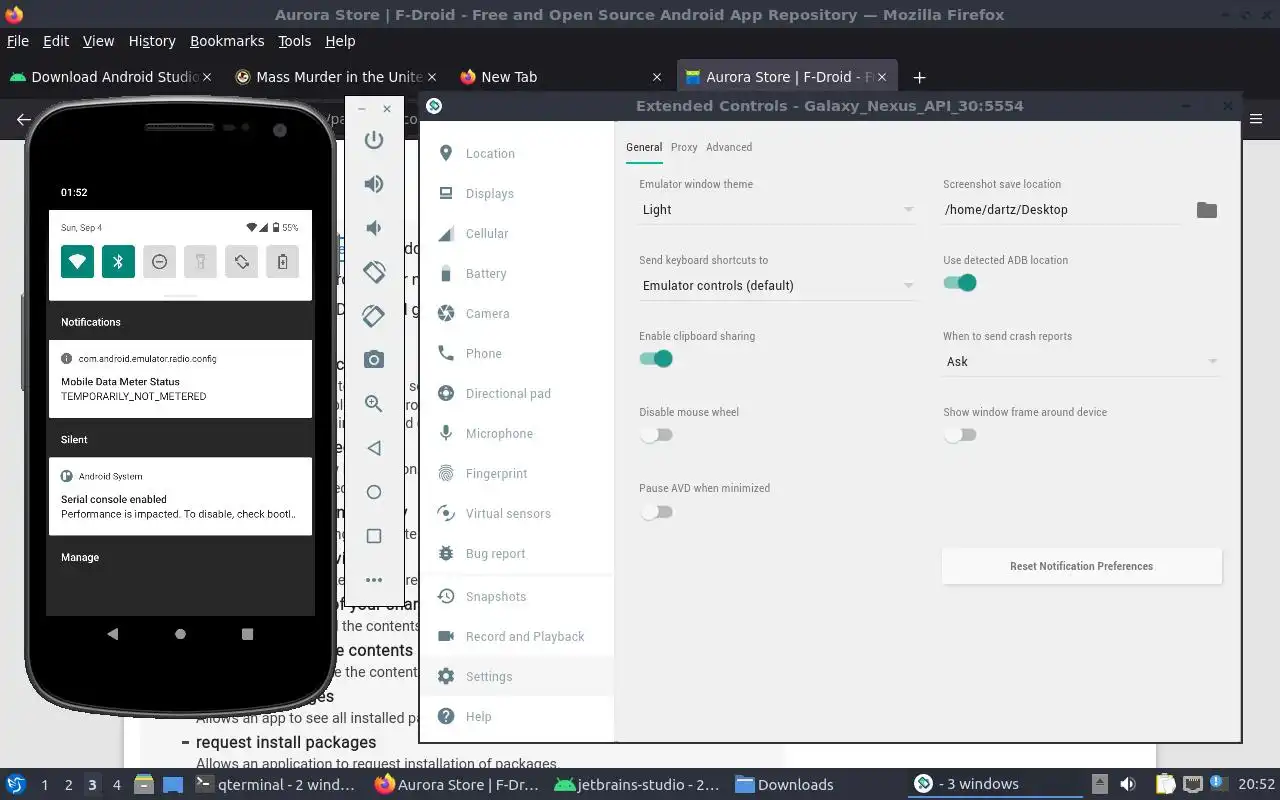Toggle the Wi-Fi quick setting tile on the phone
The width and height of the screenshot is (1280, 800).
pos(77,262)
